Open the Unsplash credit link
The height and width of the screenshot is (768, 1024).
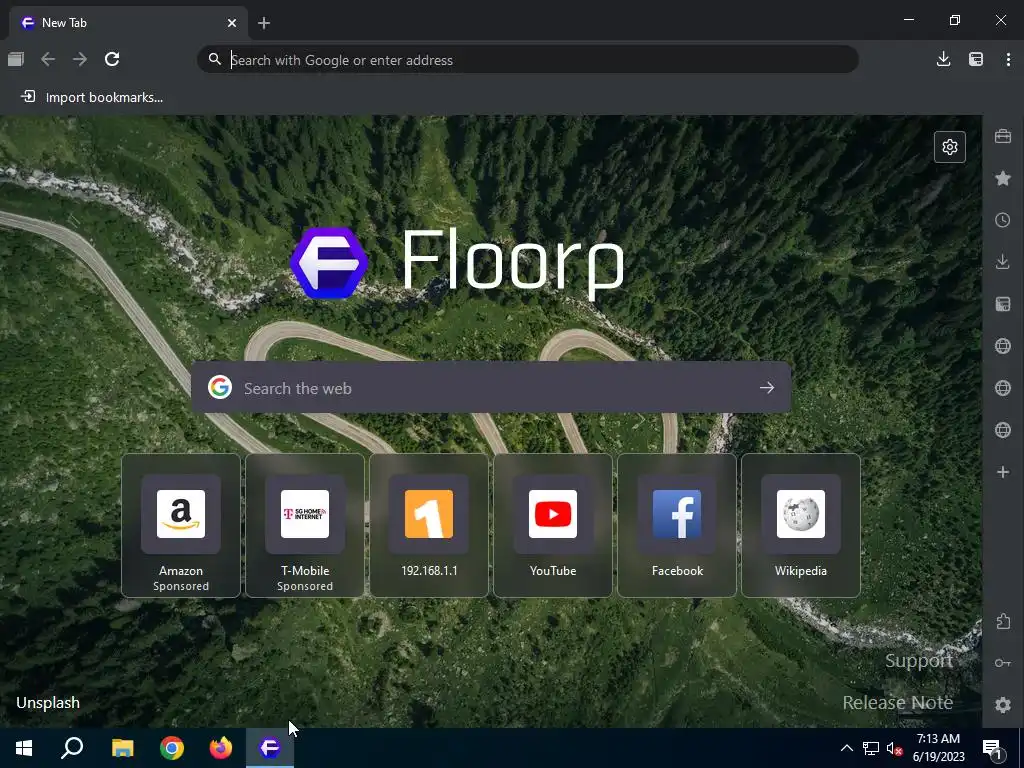pos(48,703)
